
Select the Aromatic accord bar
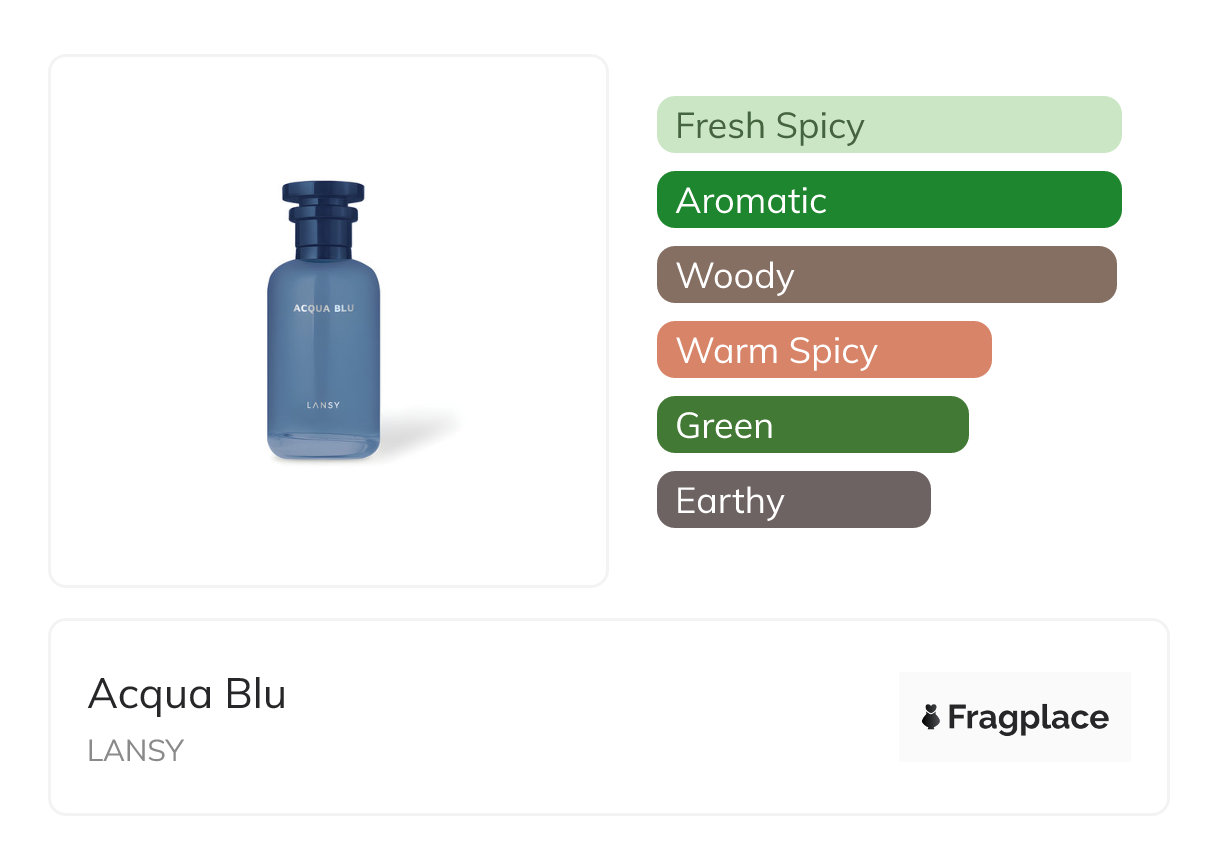888,200
